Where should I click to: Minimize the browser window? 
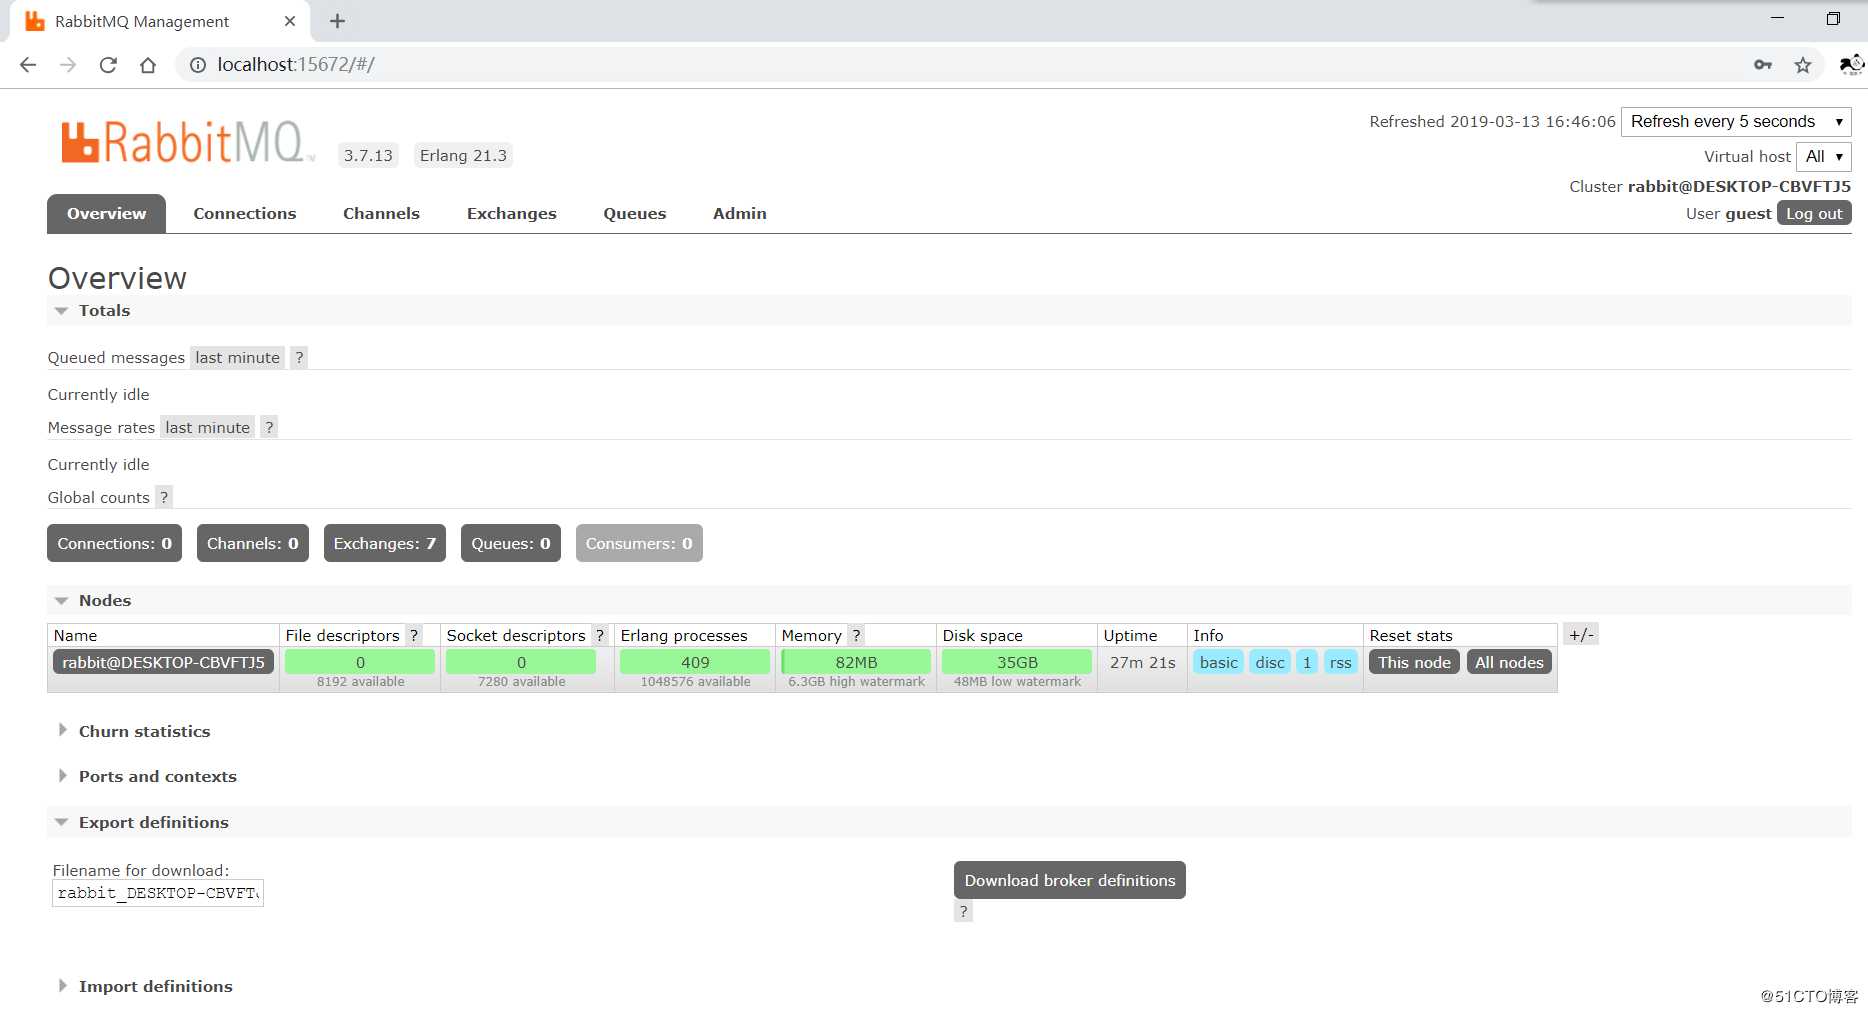point(1777,18)
